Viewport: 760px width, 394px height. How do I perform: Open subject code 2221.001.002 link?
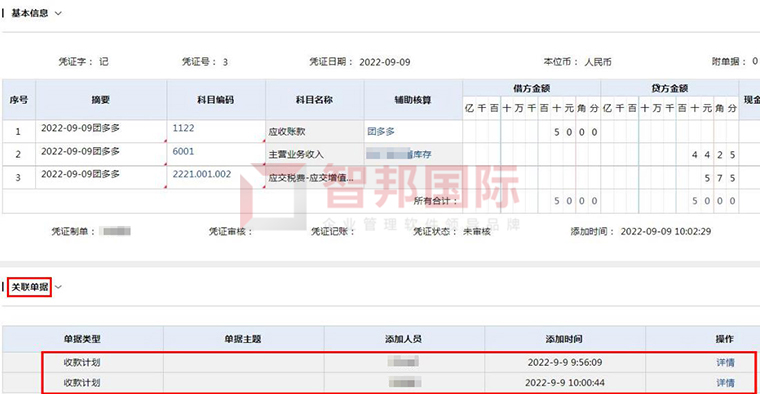coord(202,174)
